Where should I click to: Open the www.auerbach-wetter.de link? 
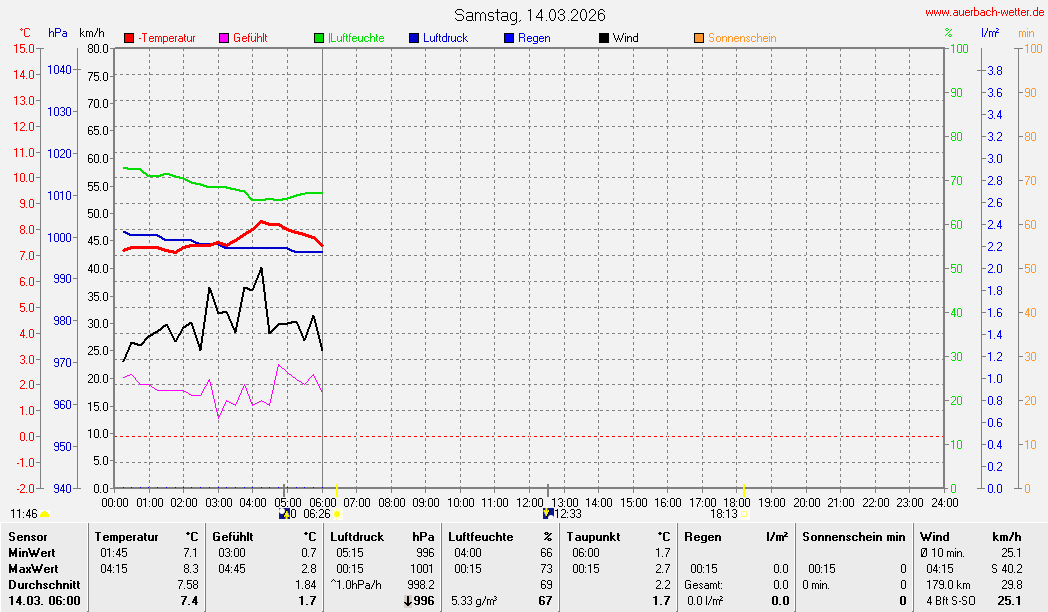pos(984,12)
